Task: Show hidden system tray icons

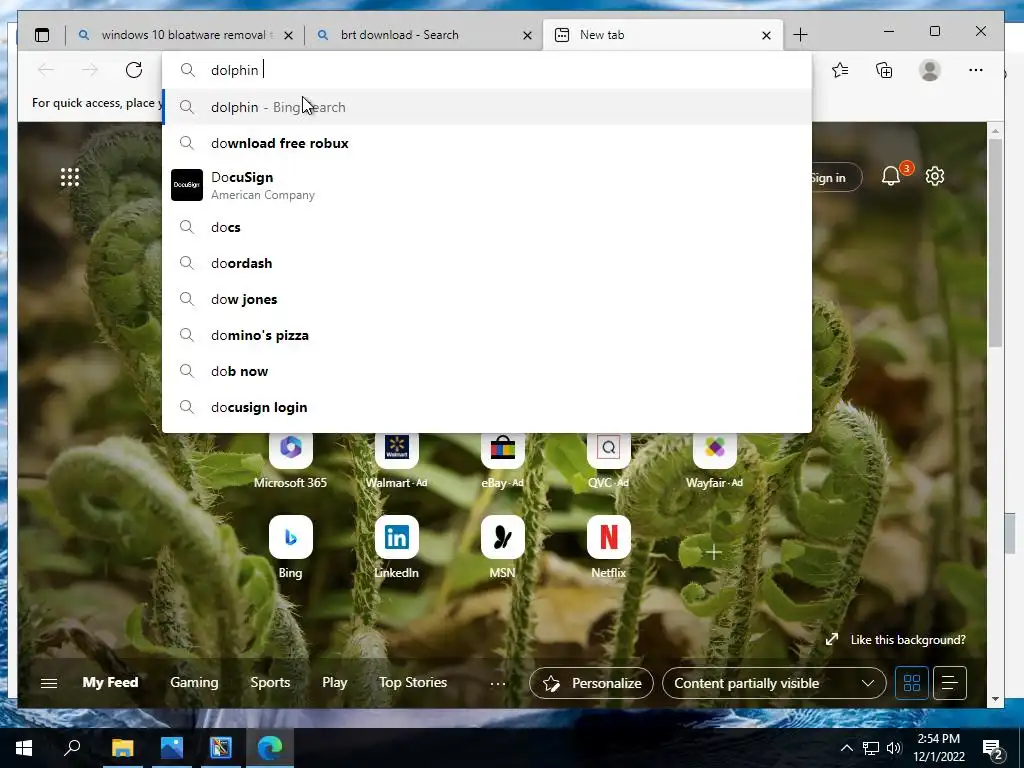Action: pos(846,748)
